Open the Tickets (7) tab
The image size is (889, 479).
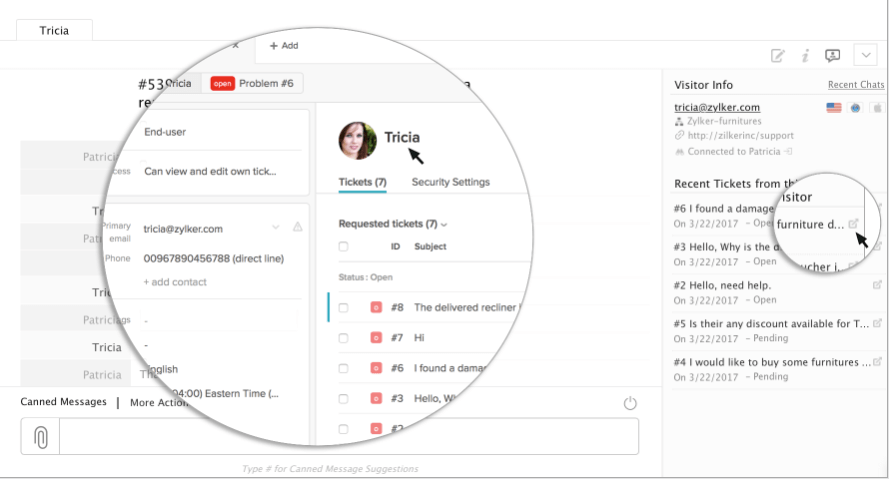(x=362, y=182)
